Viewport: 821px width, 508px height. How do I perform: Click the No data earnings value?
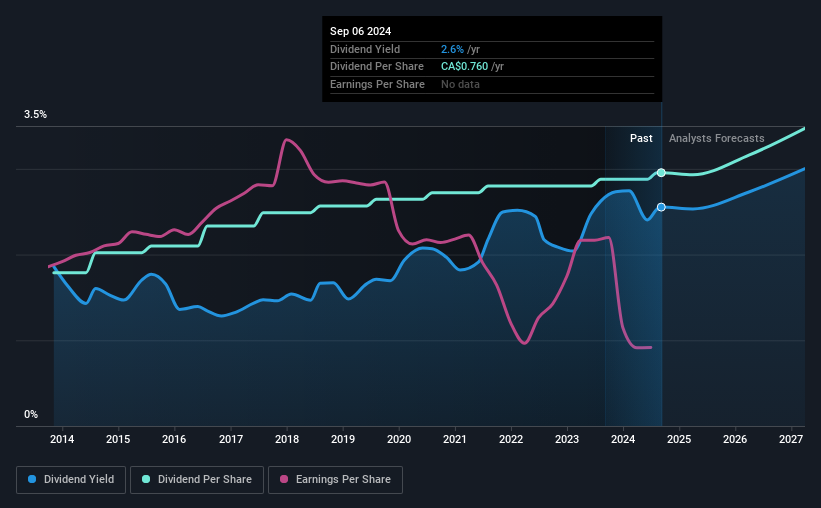tap(460, 84)
